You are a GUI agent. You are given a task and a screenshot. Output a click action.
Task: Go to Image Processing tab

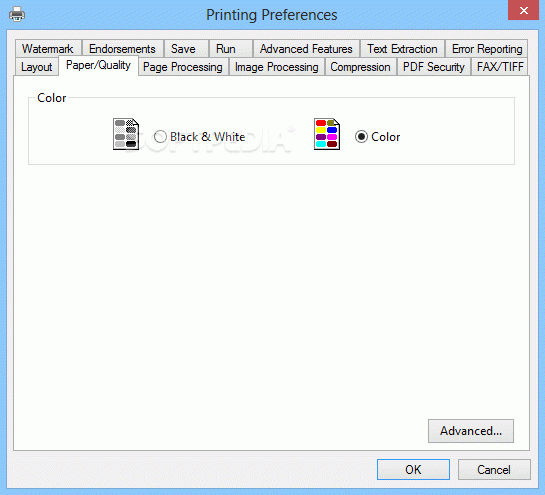(x=277, y=67)
